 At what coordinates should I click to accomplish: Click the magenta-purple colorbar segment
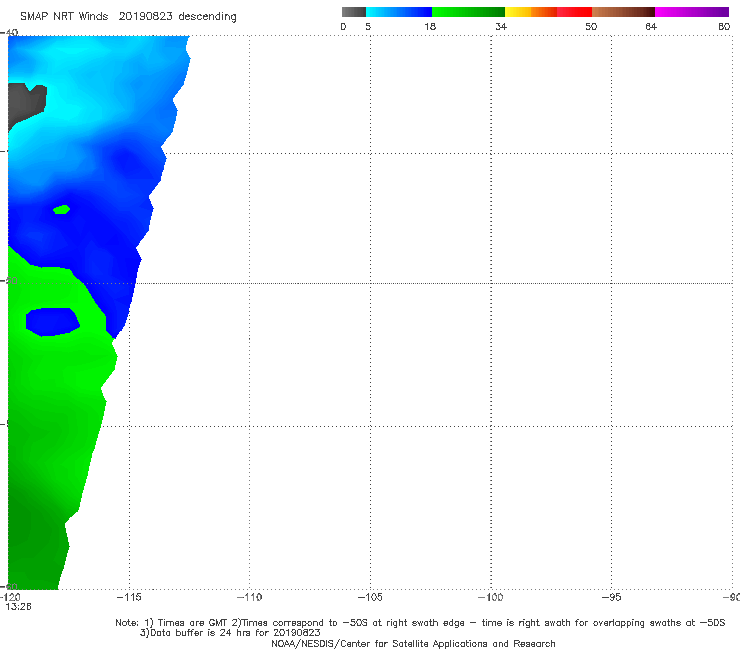click(692, 12)
